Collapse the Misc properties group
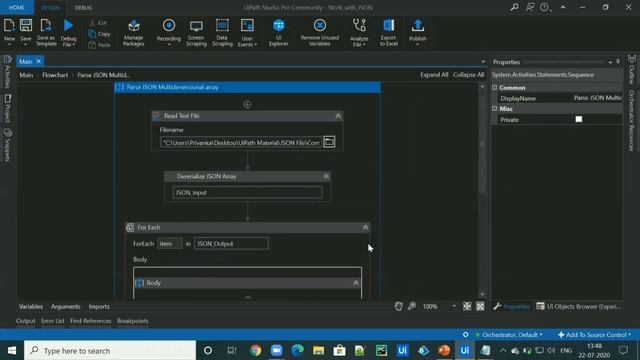This screenshot has width=640, height=360. click(x=495, y=109)
